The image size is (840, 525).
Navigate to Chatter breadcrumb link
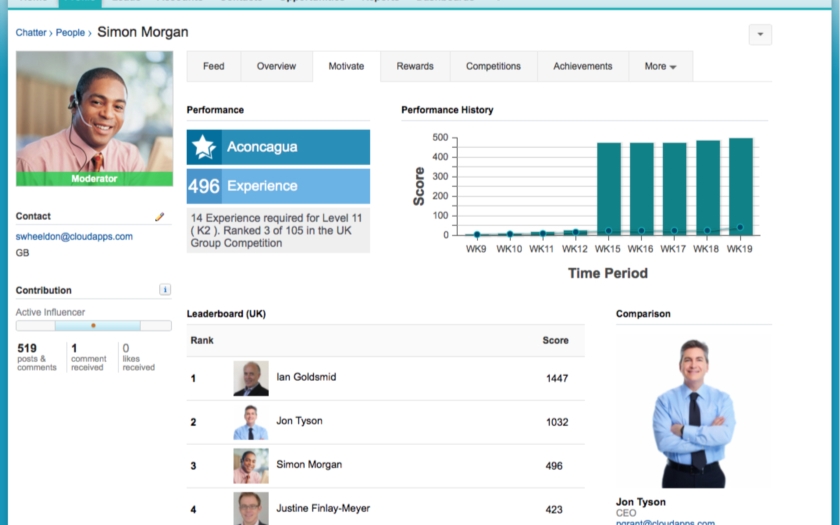(31, 33)
